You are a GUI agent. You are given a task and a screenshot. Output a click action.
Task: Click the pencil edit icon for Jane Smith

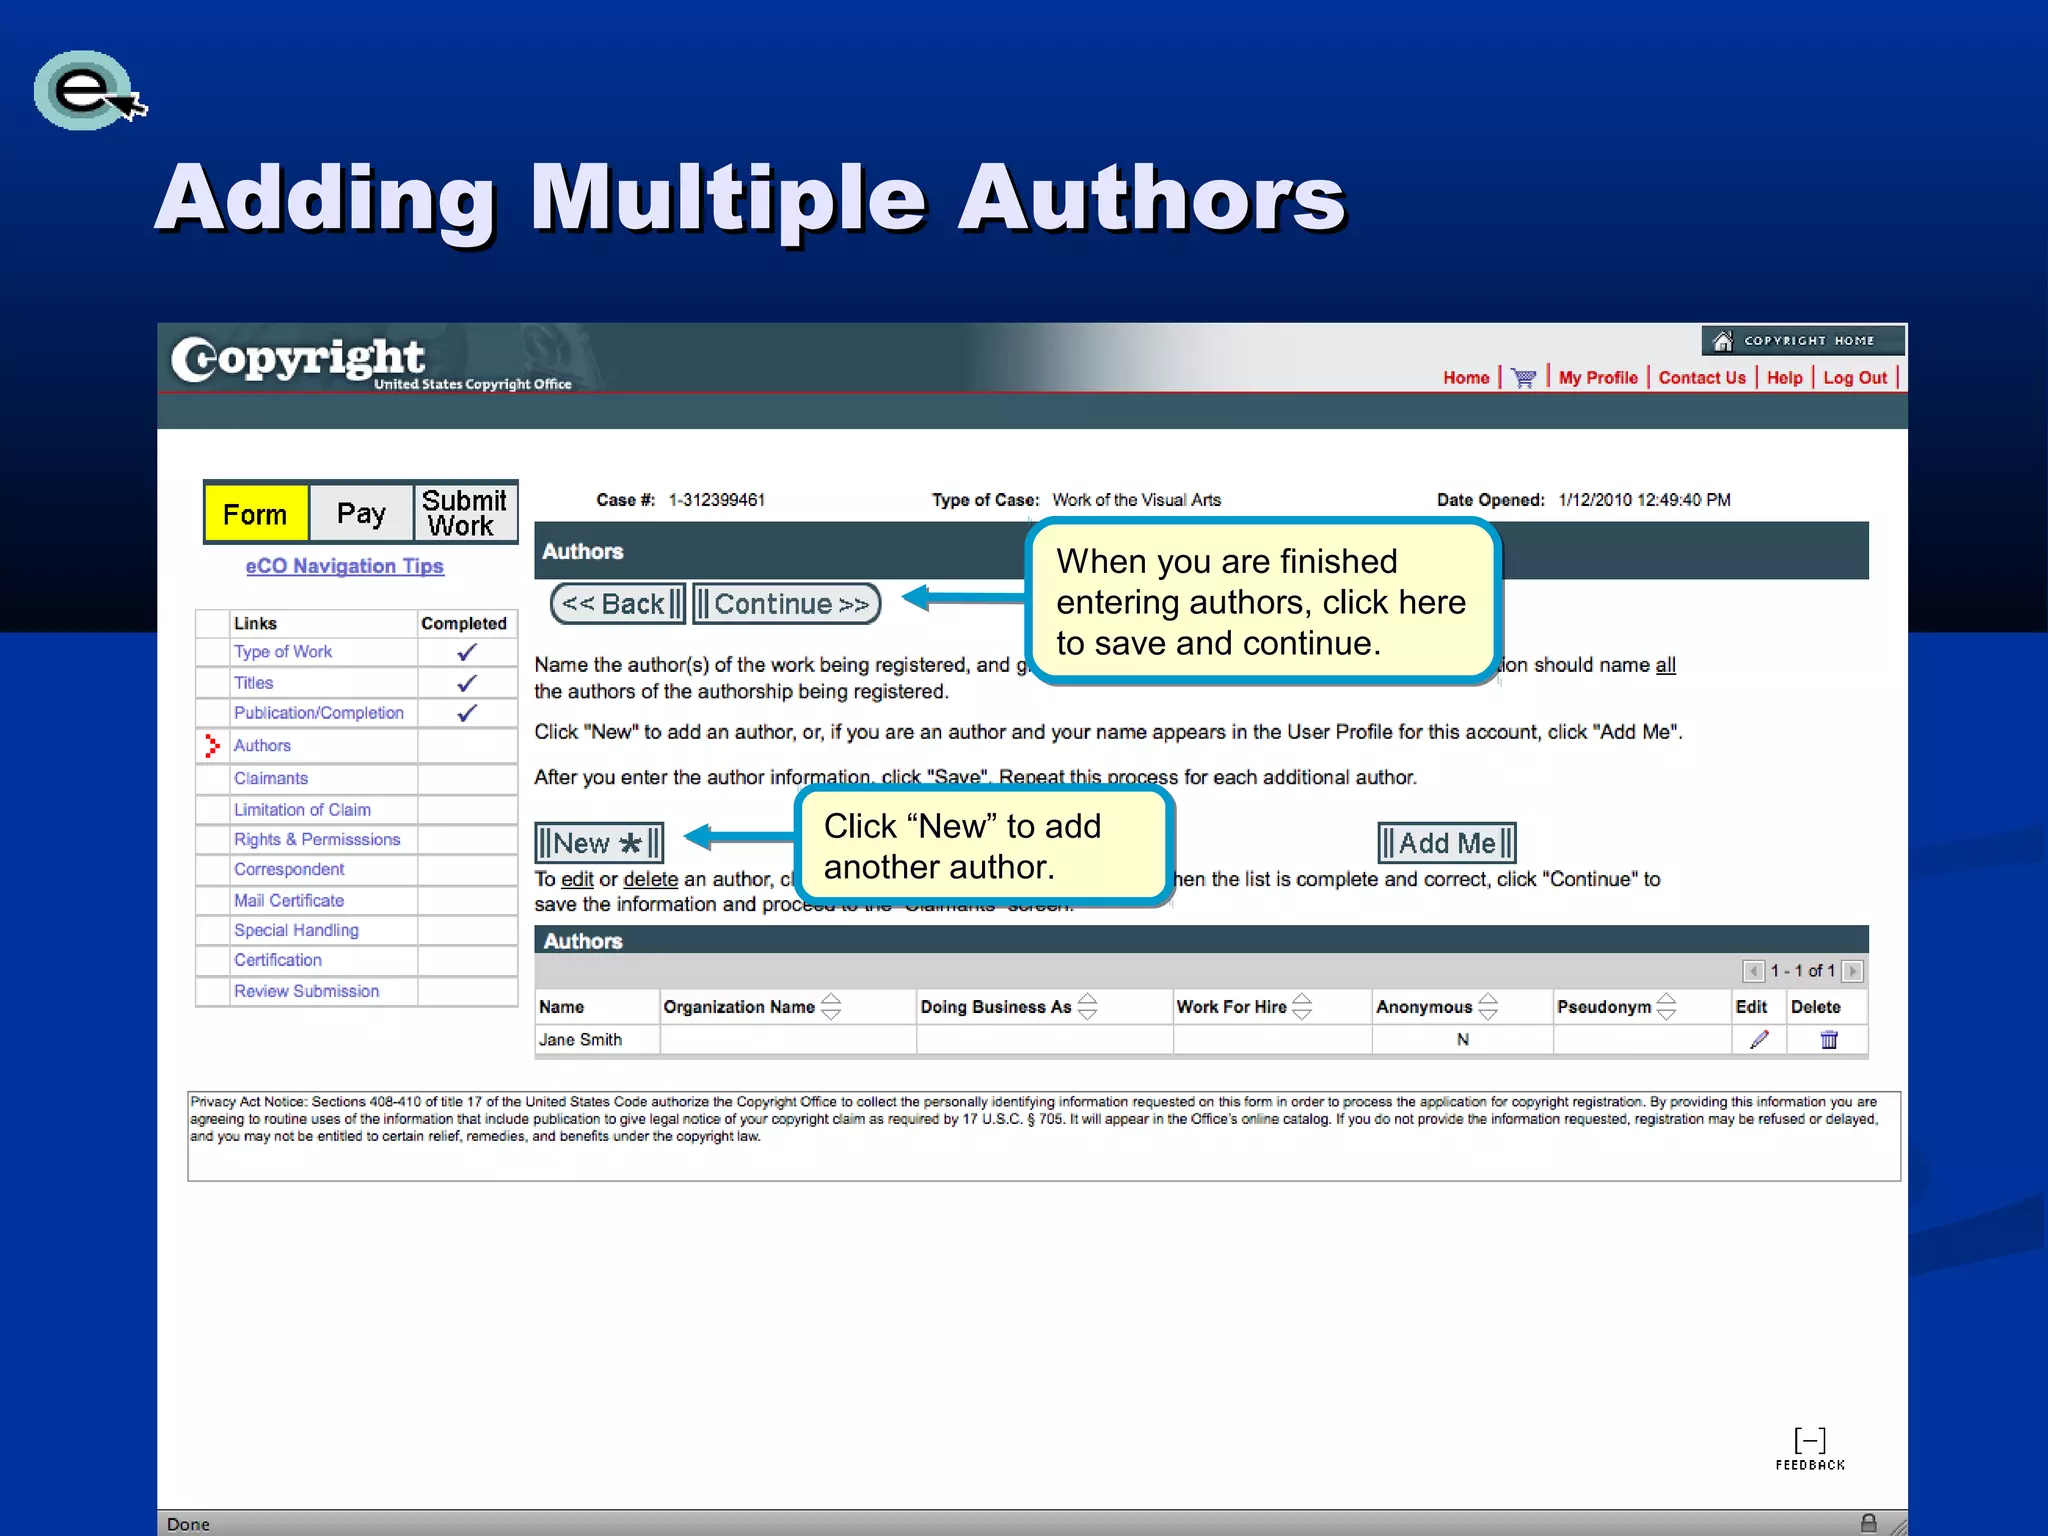[1760, 1040]
